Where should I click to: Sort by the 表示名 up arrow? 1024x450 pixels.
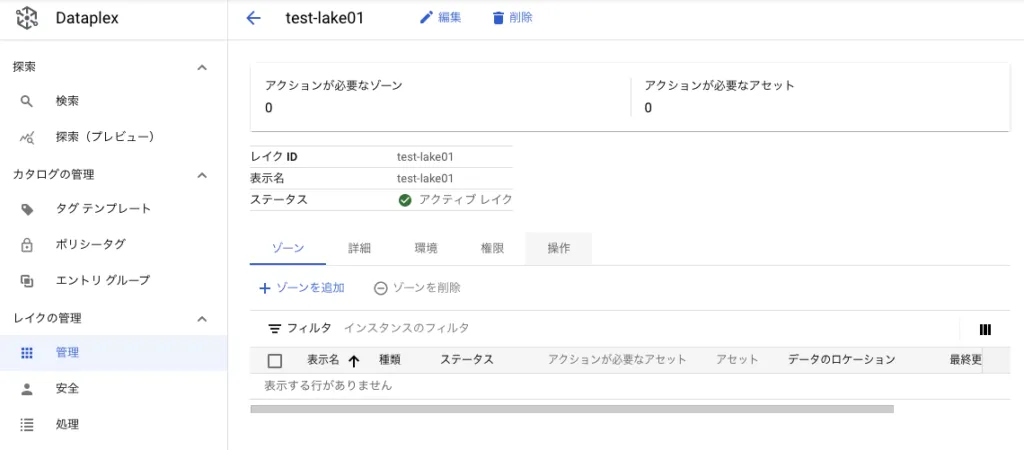[x=355, y=361]
